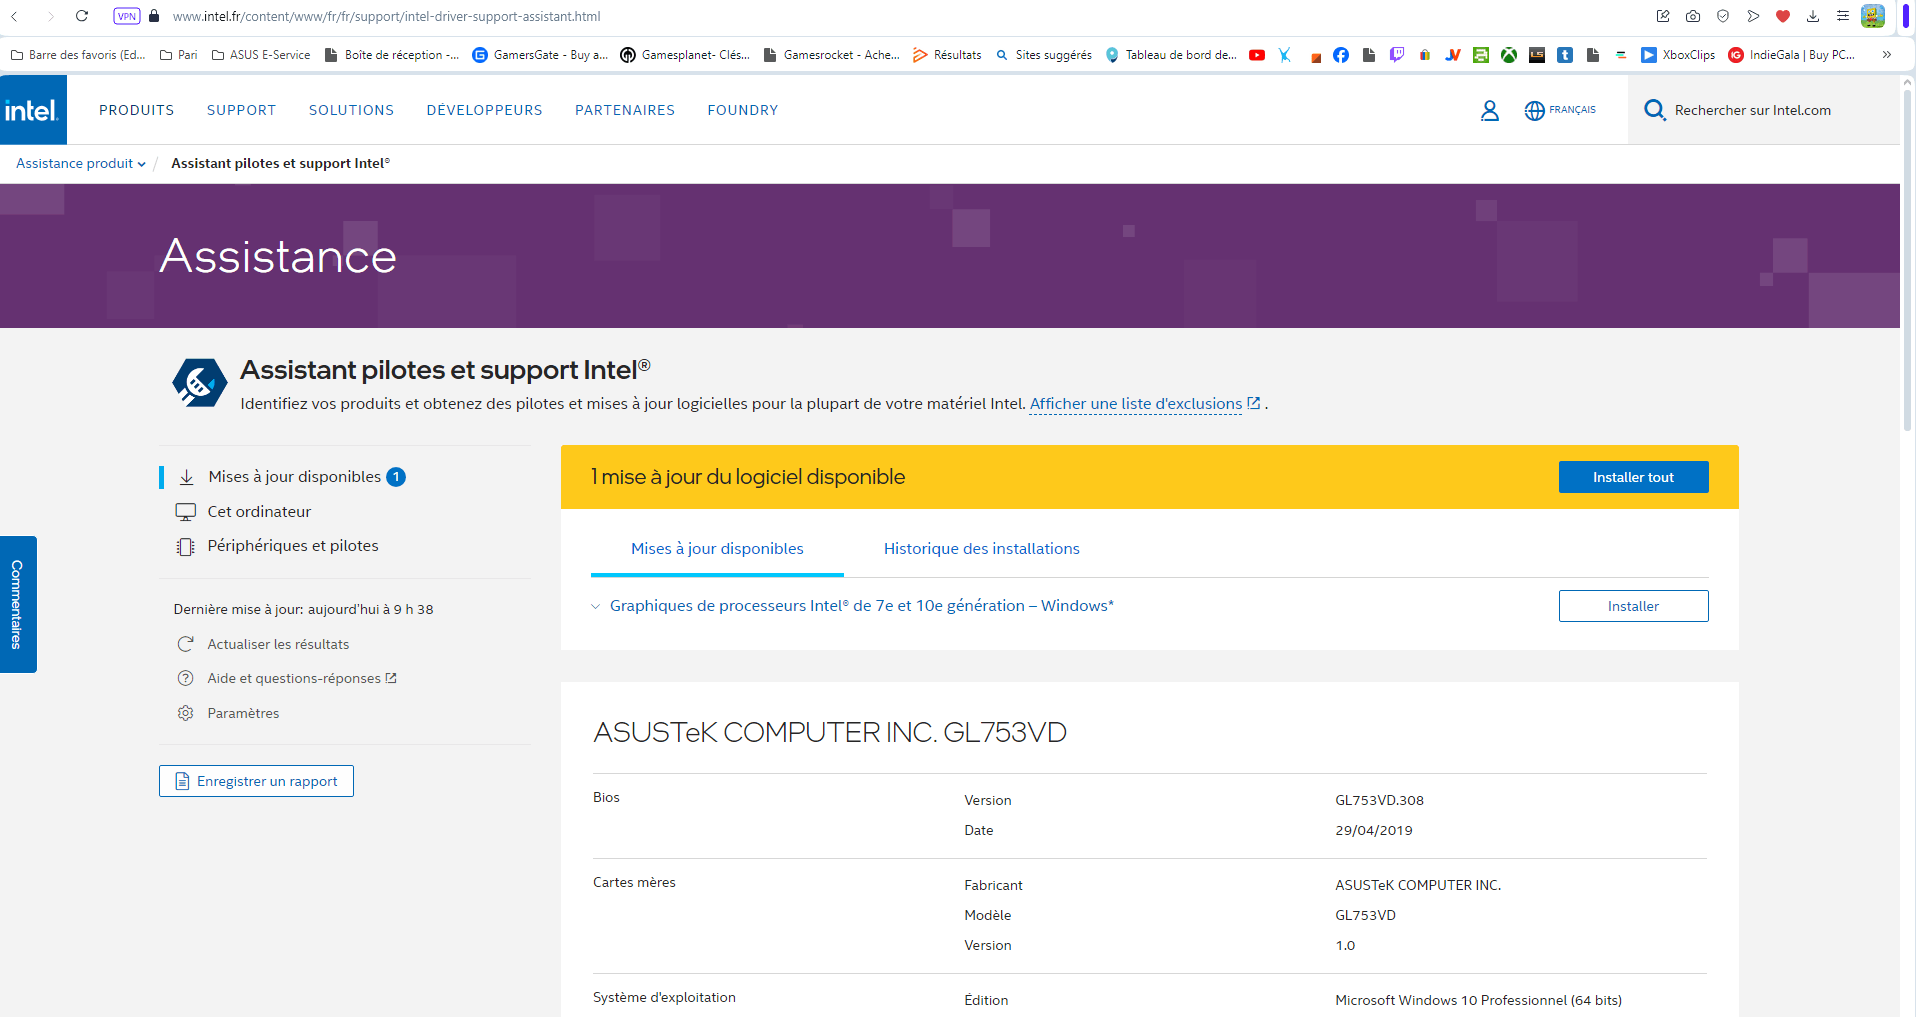Click the browser back arrow
This screenshot has width=1916, height=1017.
(15, 16)
